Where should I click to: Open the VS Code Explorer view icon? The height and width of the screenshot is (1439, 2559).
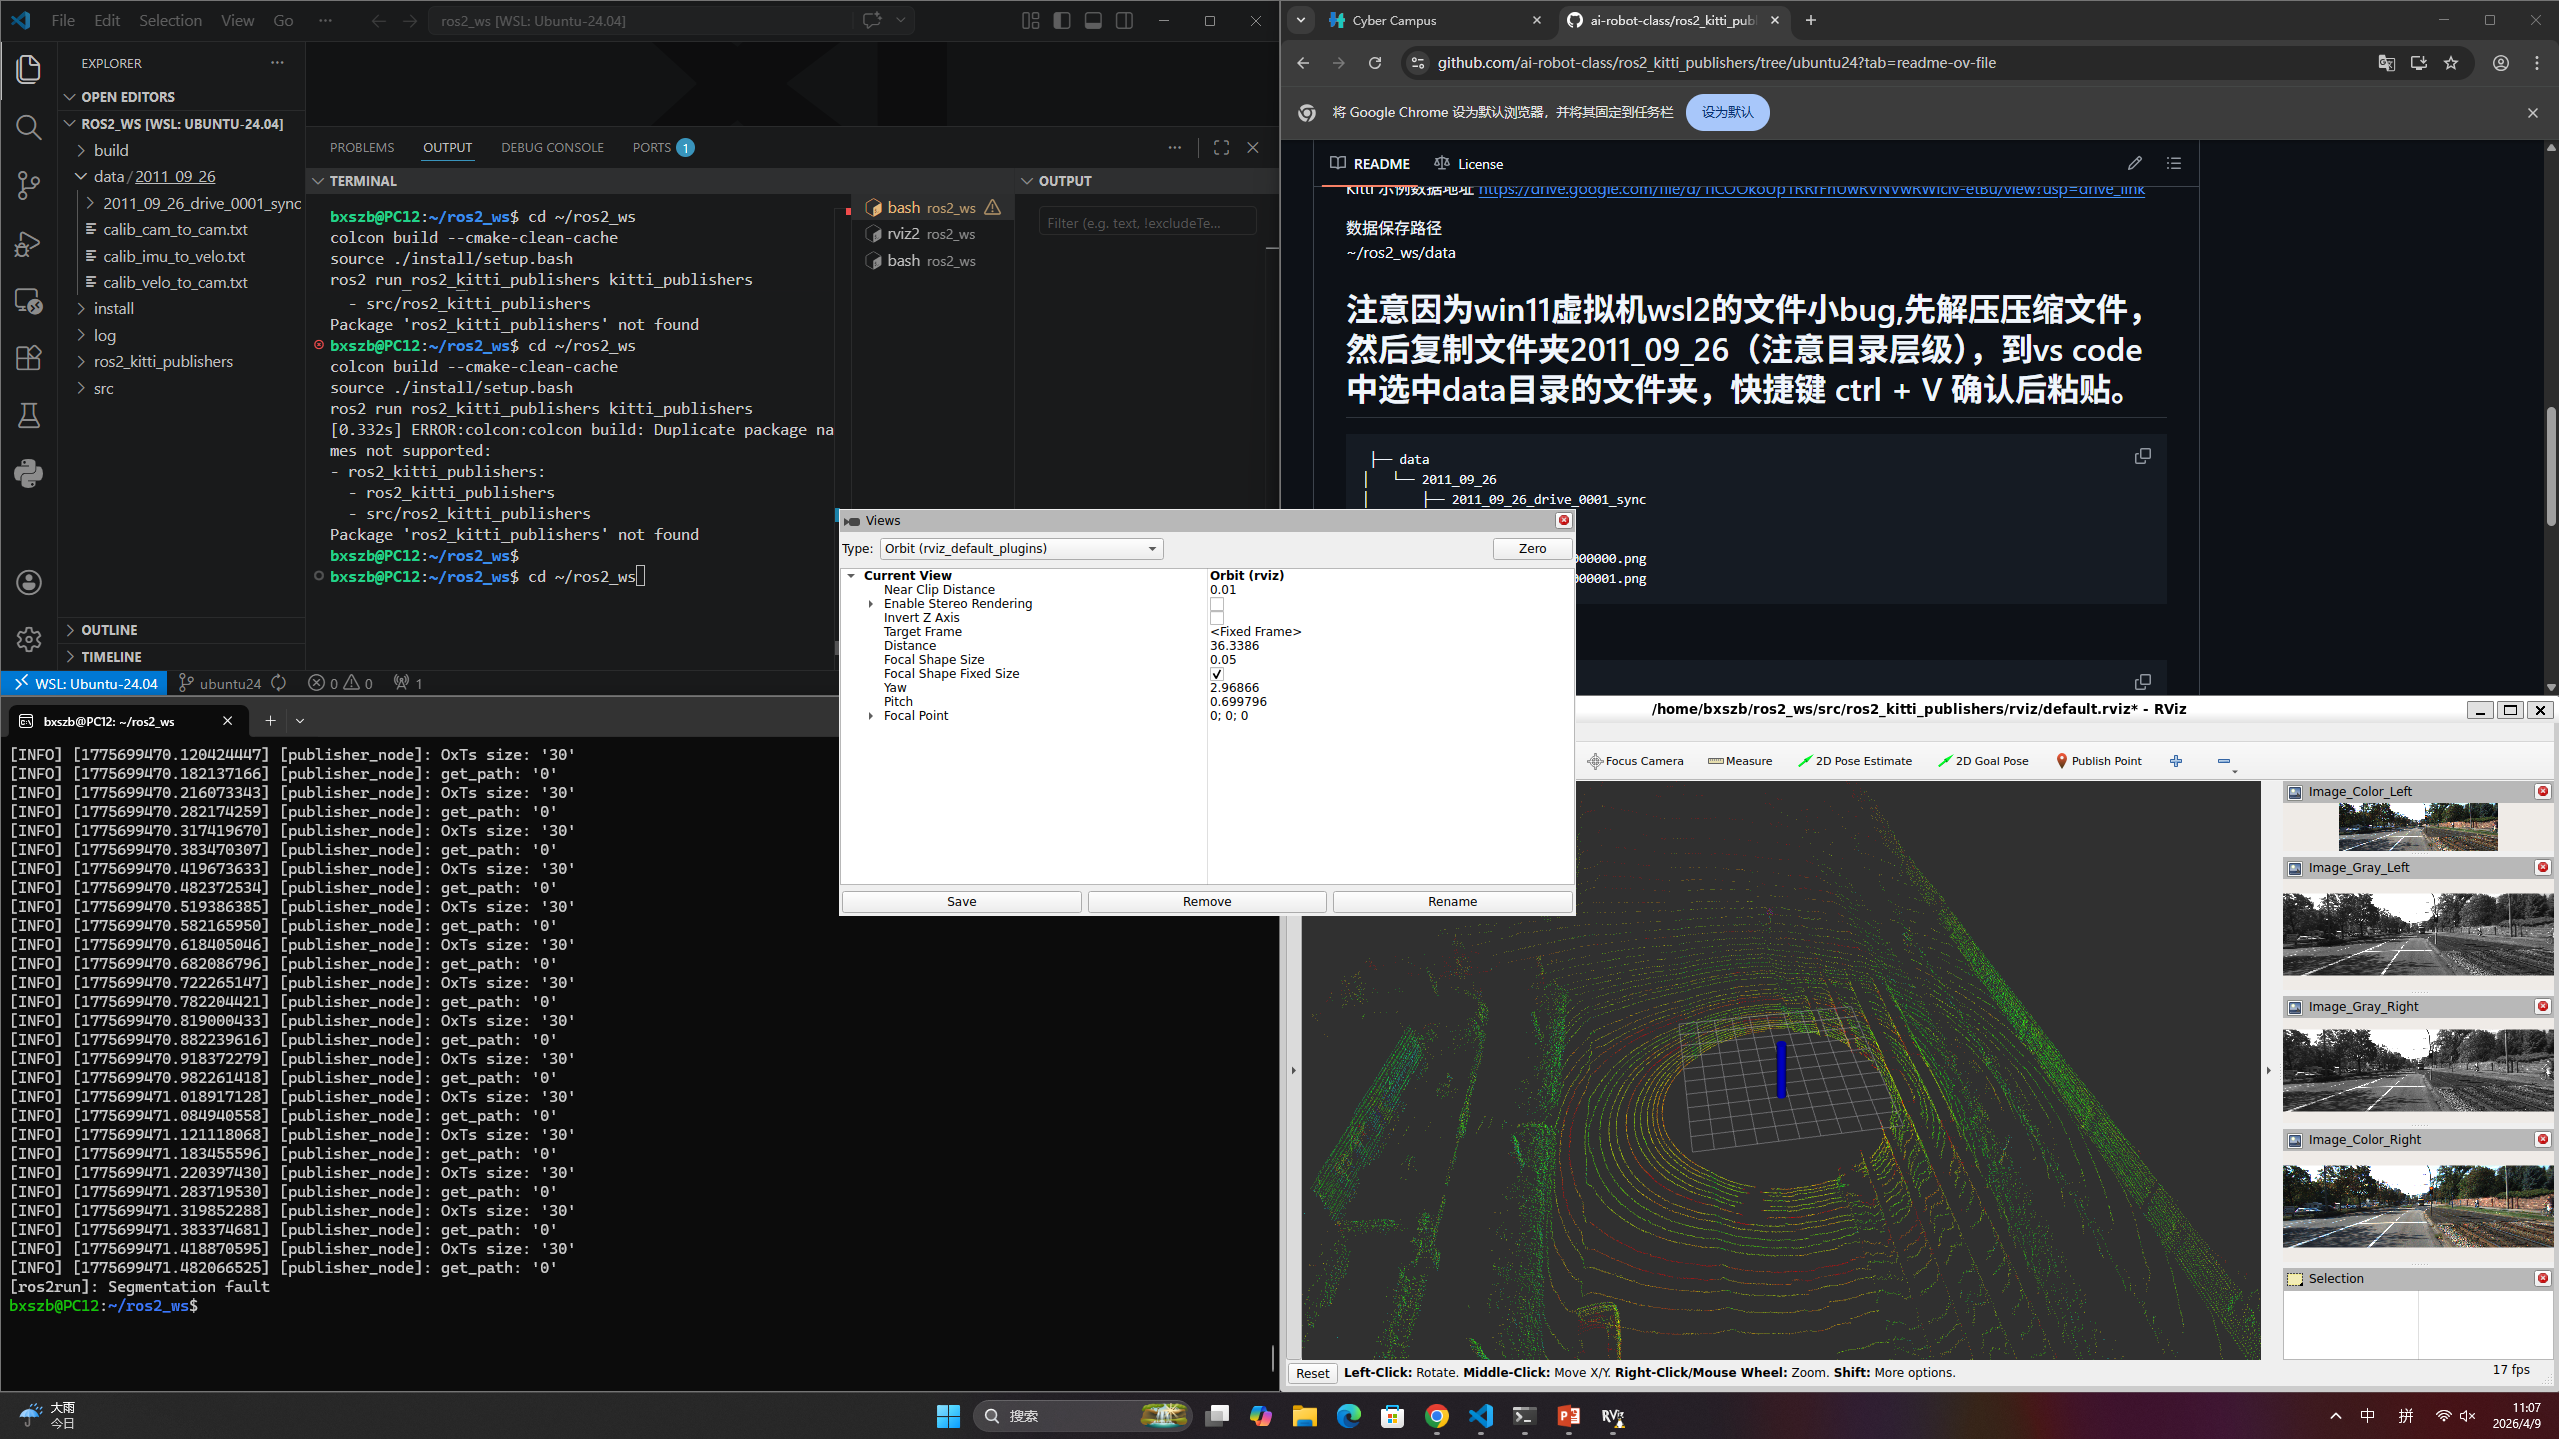tap(28, 68)
